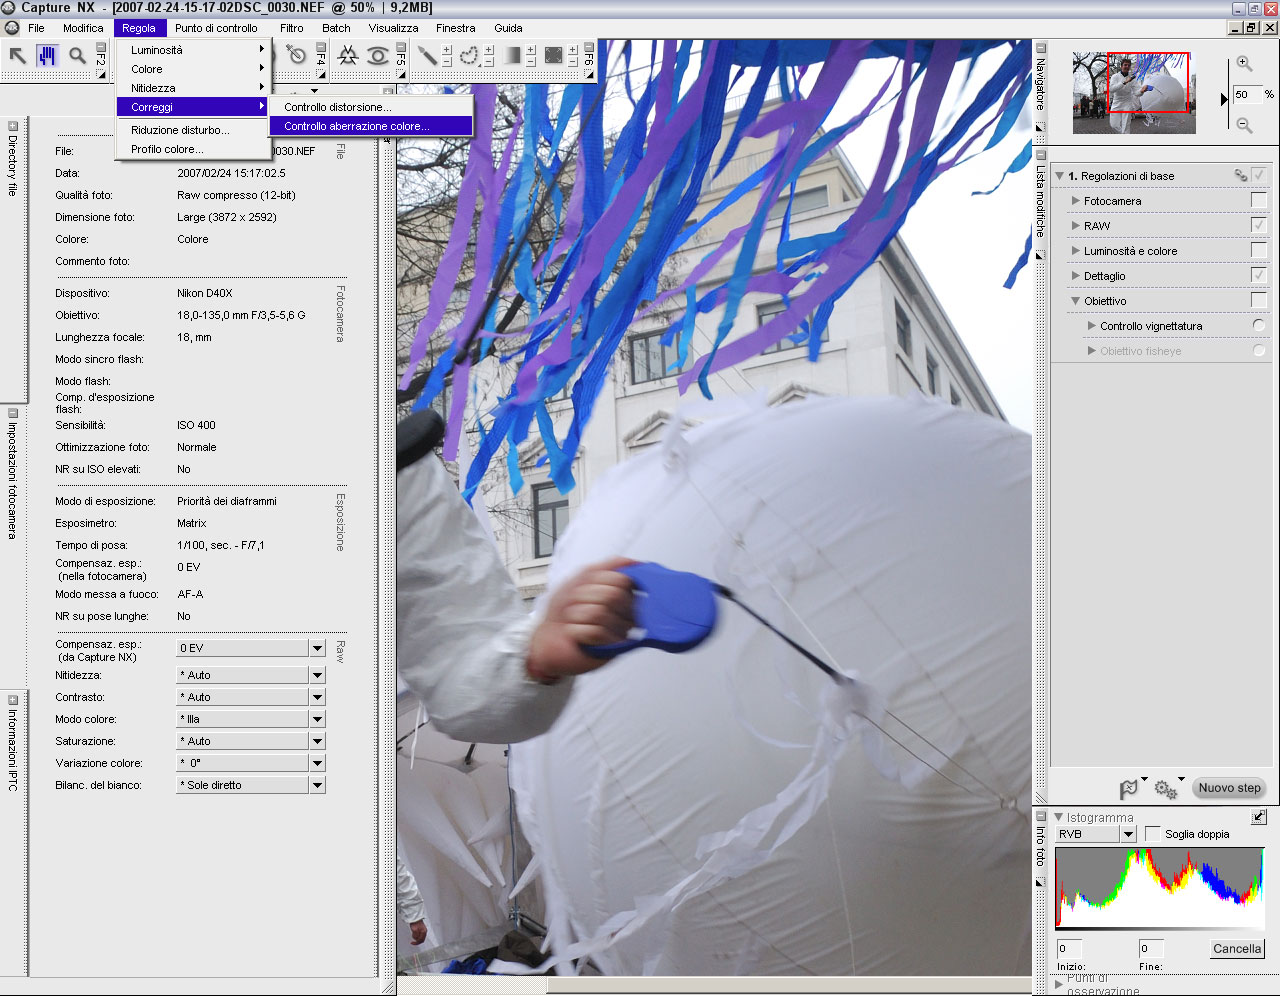Enable the Luminosità e colore checkbox
The width and height of the screenshot is (1280, 996).
click(x=1258, y=250)
